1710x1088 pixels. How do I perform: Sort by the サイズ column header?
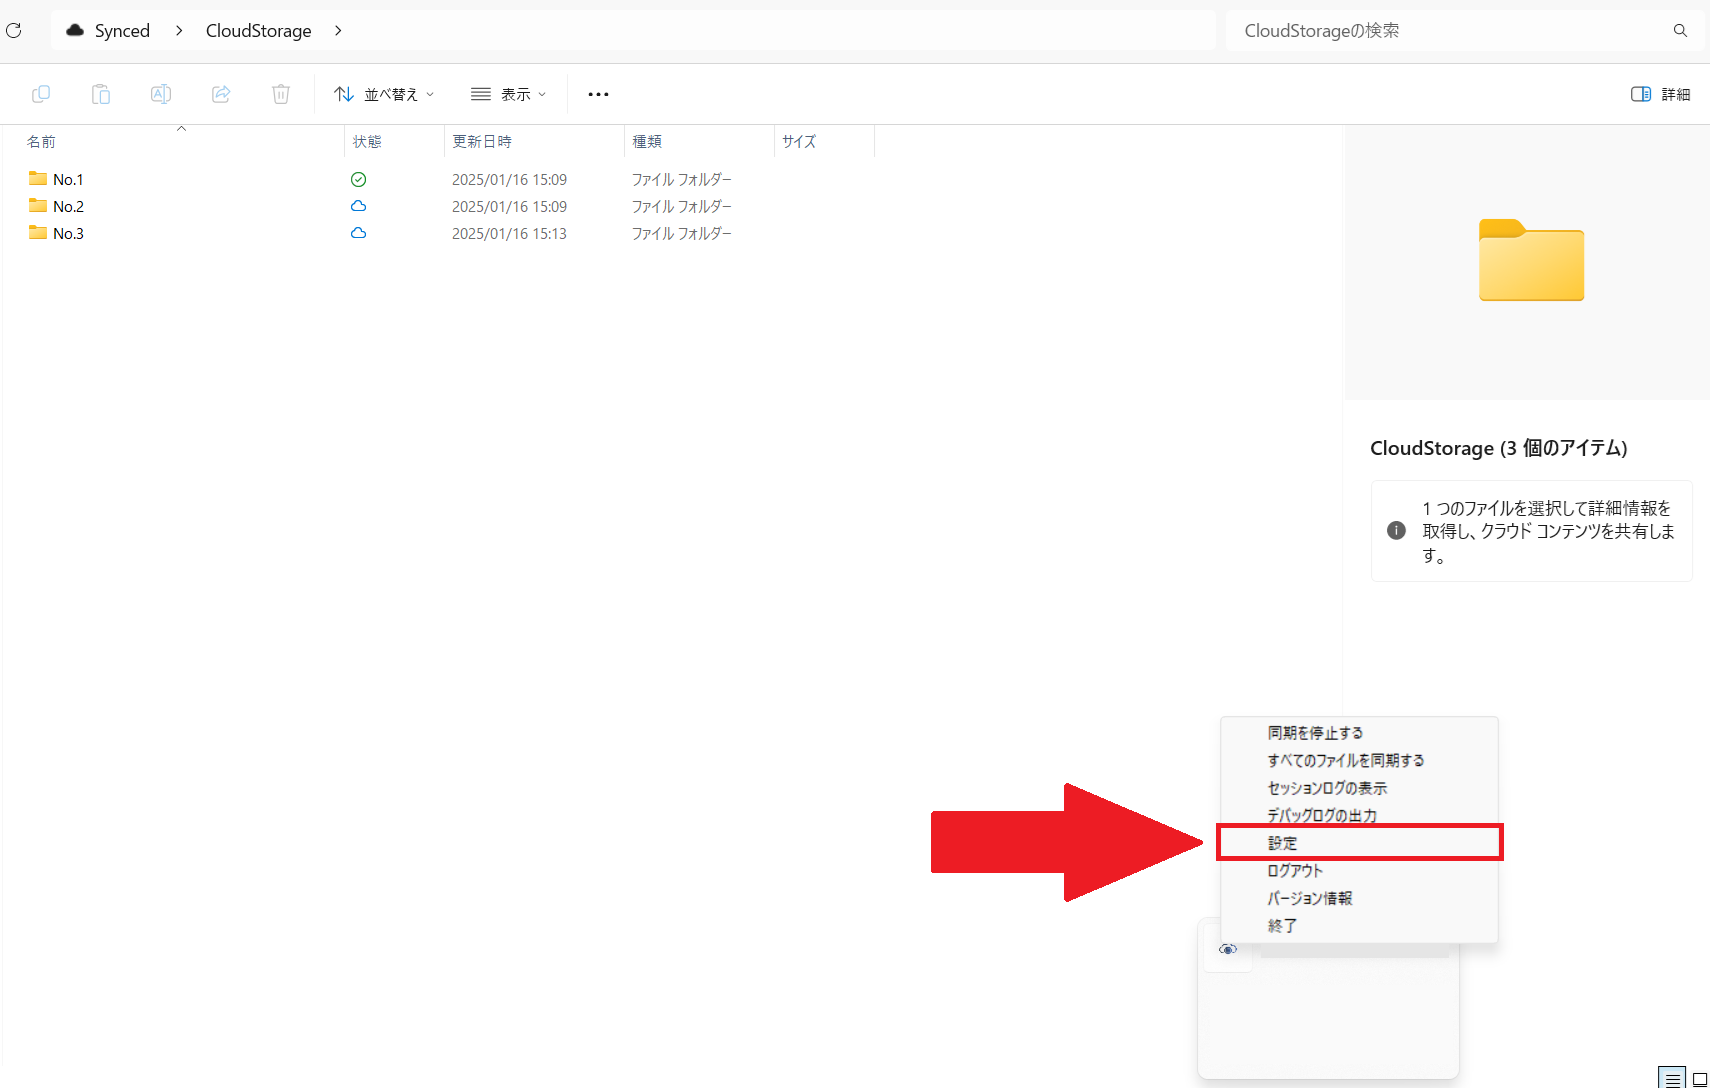point(799,142)
